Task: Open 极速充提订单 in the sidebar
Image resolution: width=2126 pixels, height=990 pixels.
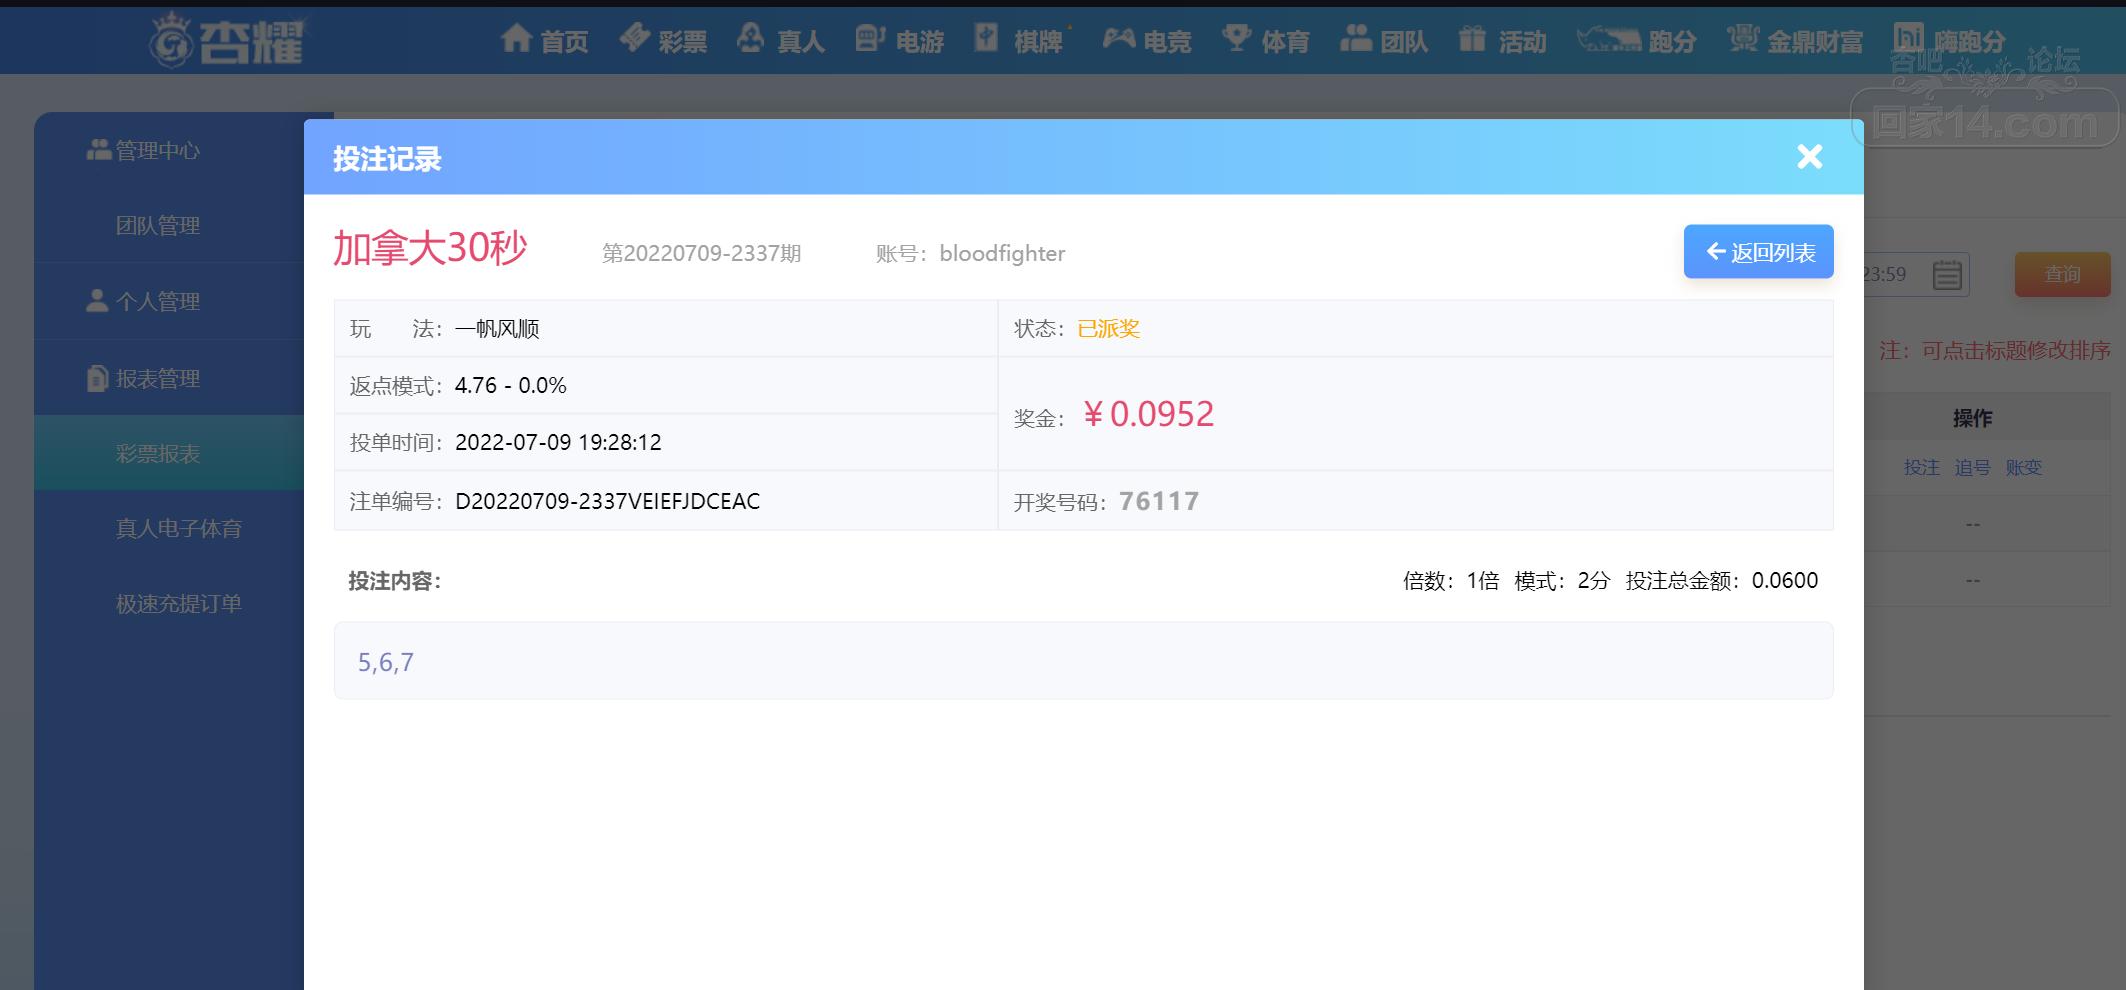Action: (x=178, y=604)
